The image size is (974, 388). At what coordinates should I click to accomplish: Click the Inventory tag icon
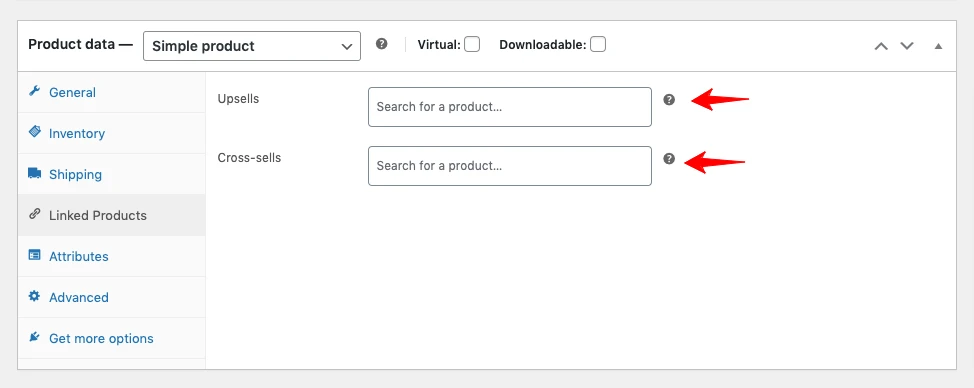(x=34, y=132)
